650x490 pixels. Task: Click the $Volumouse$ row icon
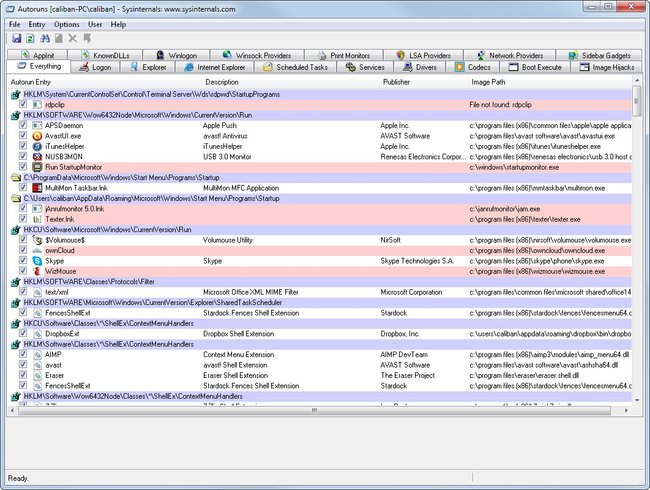37,240
